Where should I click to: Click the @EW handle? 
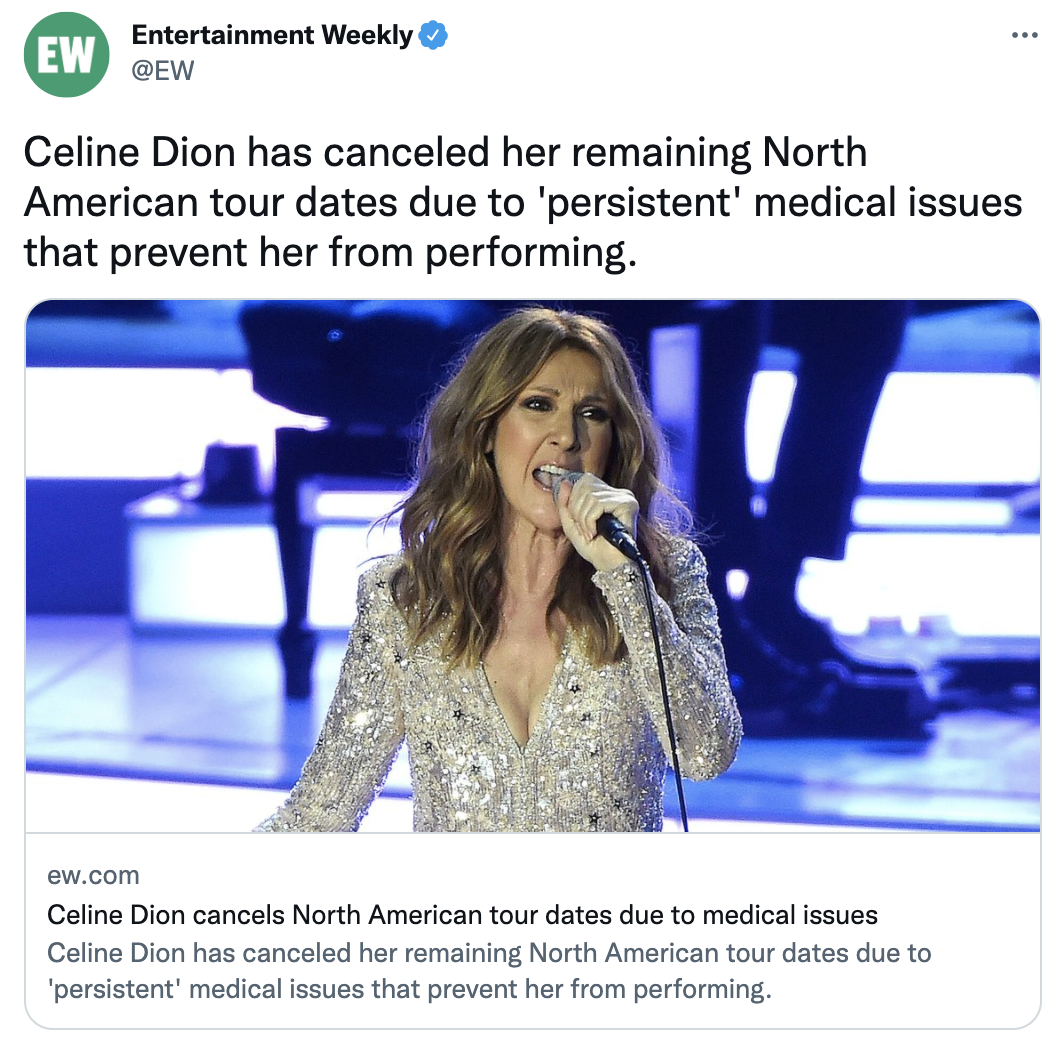coord(163,70)
